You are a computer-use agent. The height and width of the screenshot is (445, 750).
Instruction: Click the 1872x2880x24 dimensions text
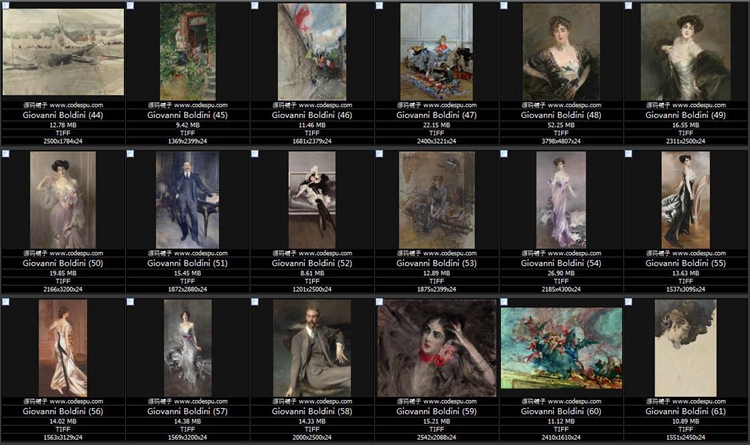tap(188, 289)
